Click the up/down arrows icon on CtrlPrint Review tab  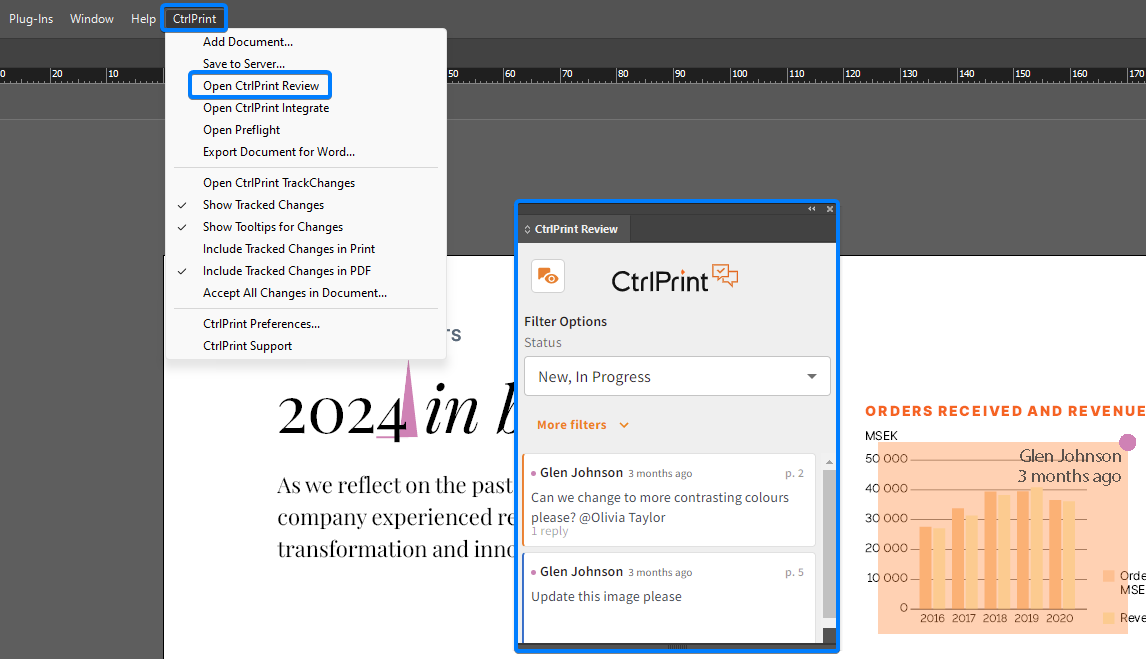click(x=527, y=229)
